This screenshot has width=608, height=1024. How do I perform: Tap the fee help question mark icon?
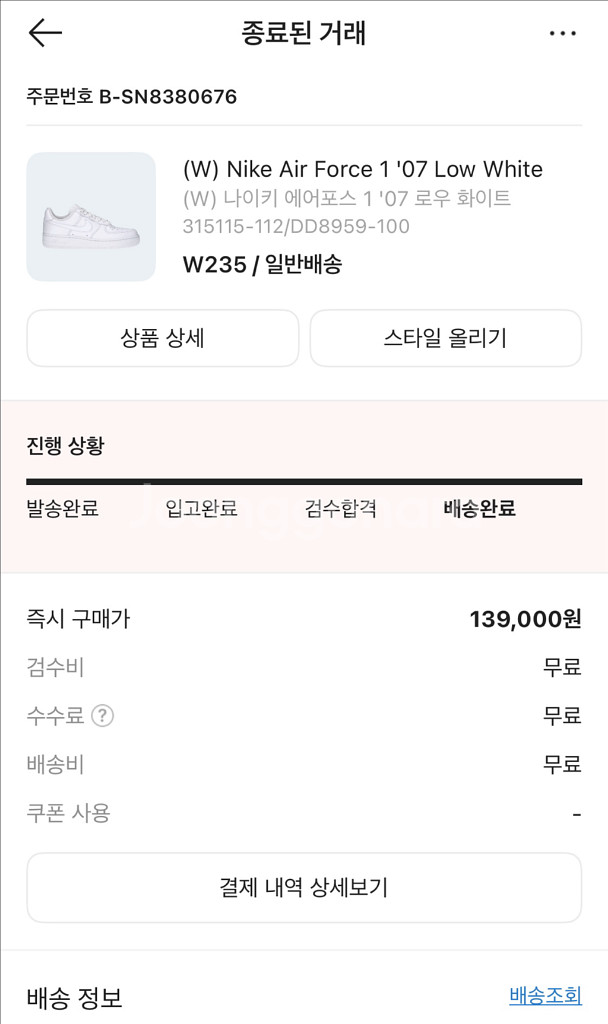102,716
